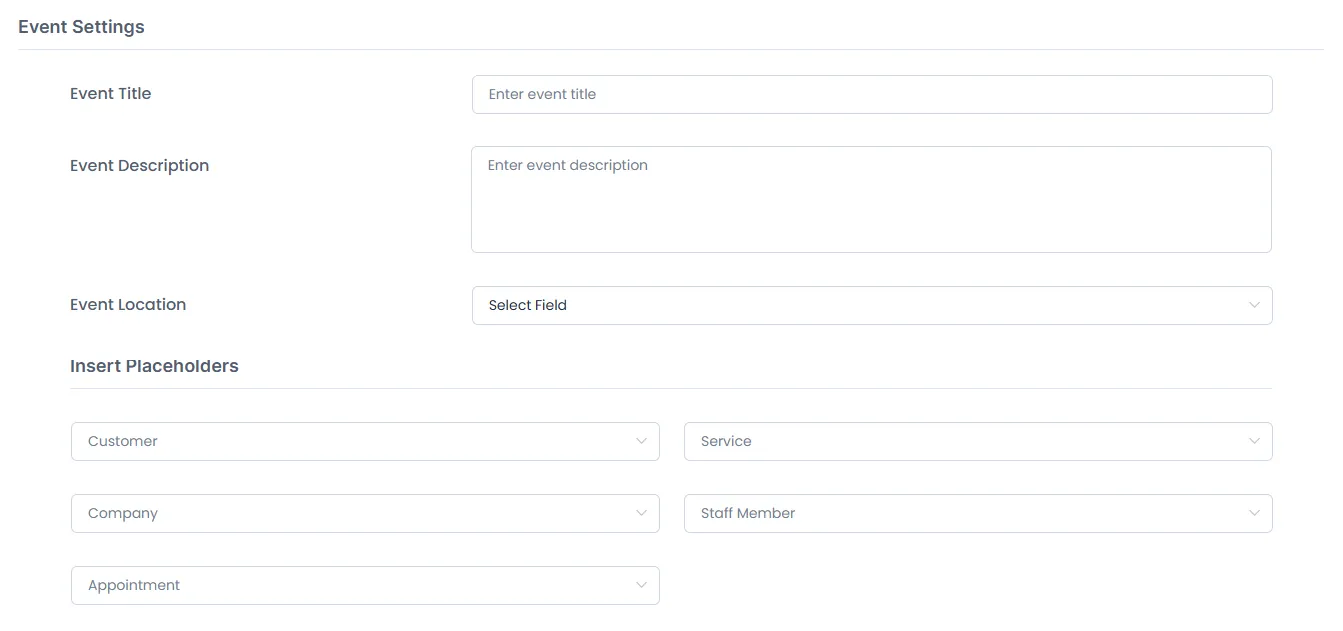
Task: Click the Customer dropdown chevron arrow
Action: (641, 441)
